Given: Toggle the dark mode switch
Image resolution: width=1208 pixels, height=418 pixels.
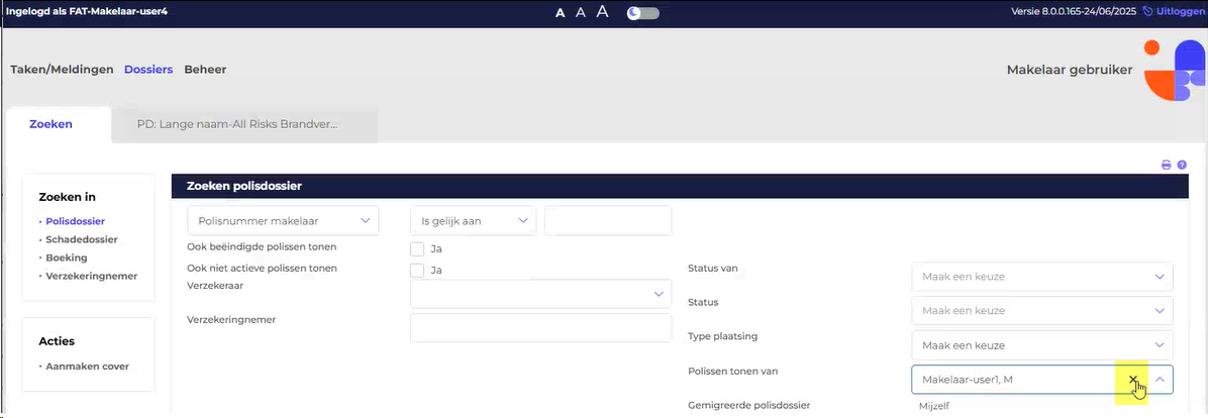Looking at the screenshot, I should [x=643, y=13].
